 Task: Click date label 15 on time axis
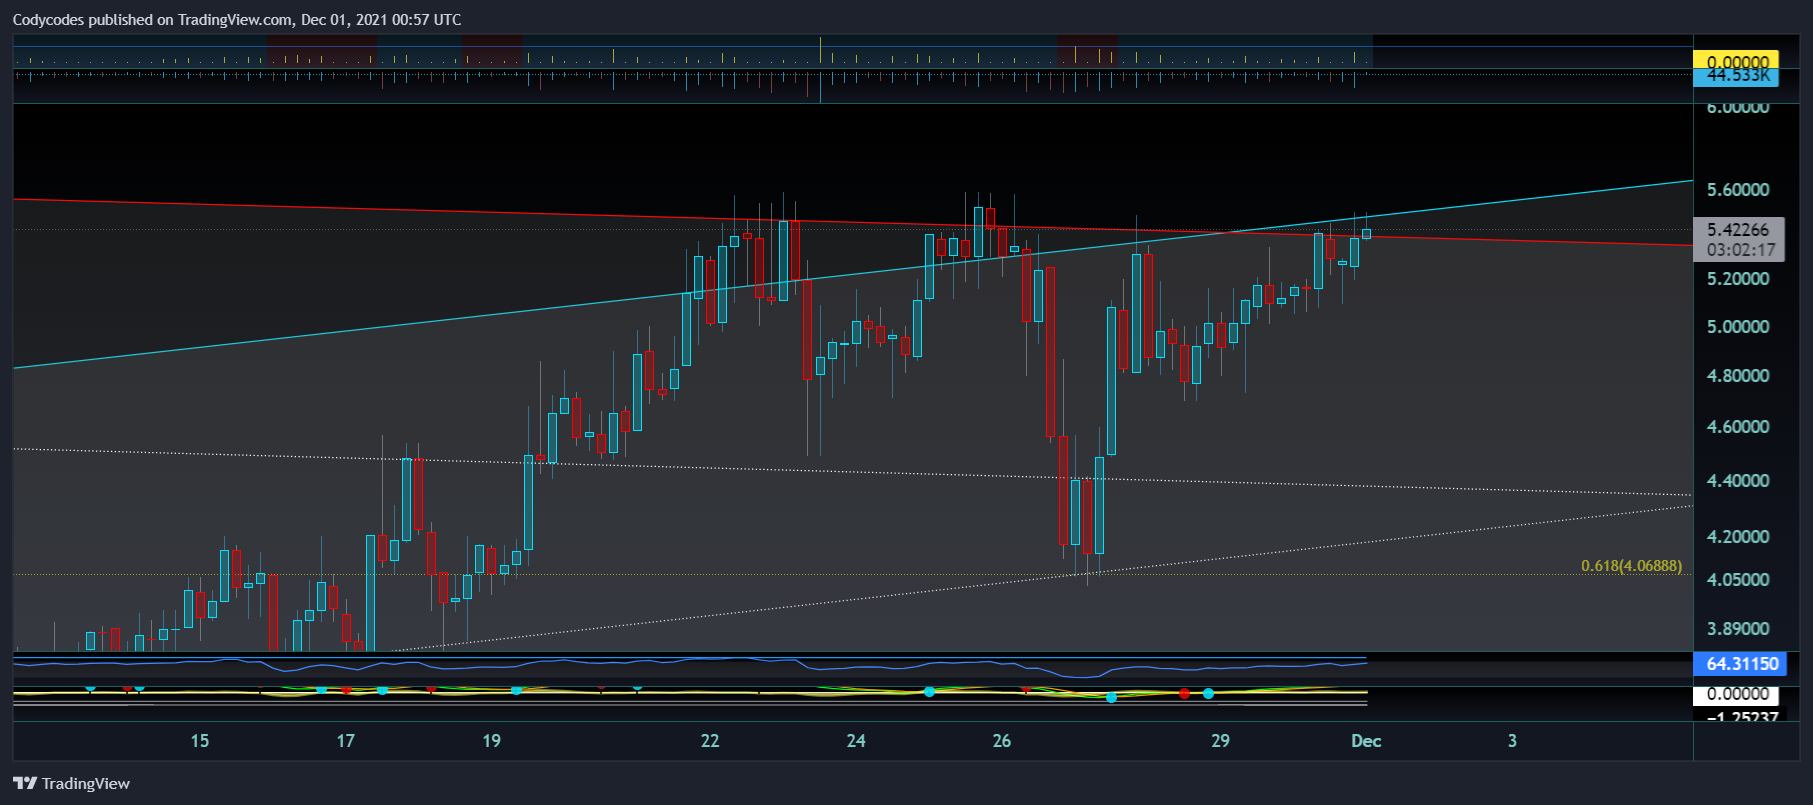(200, 741)
